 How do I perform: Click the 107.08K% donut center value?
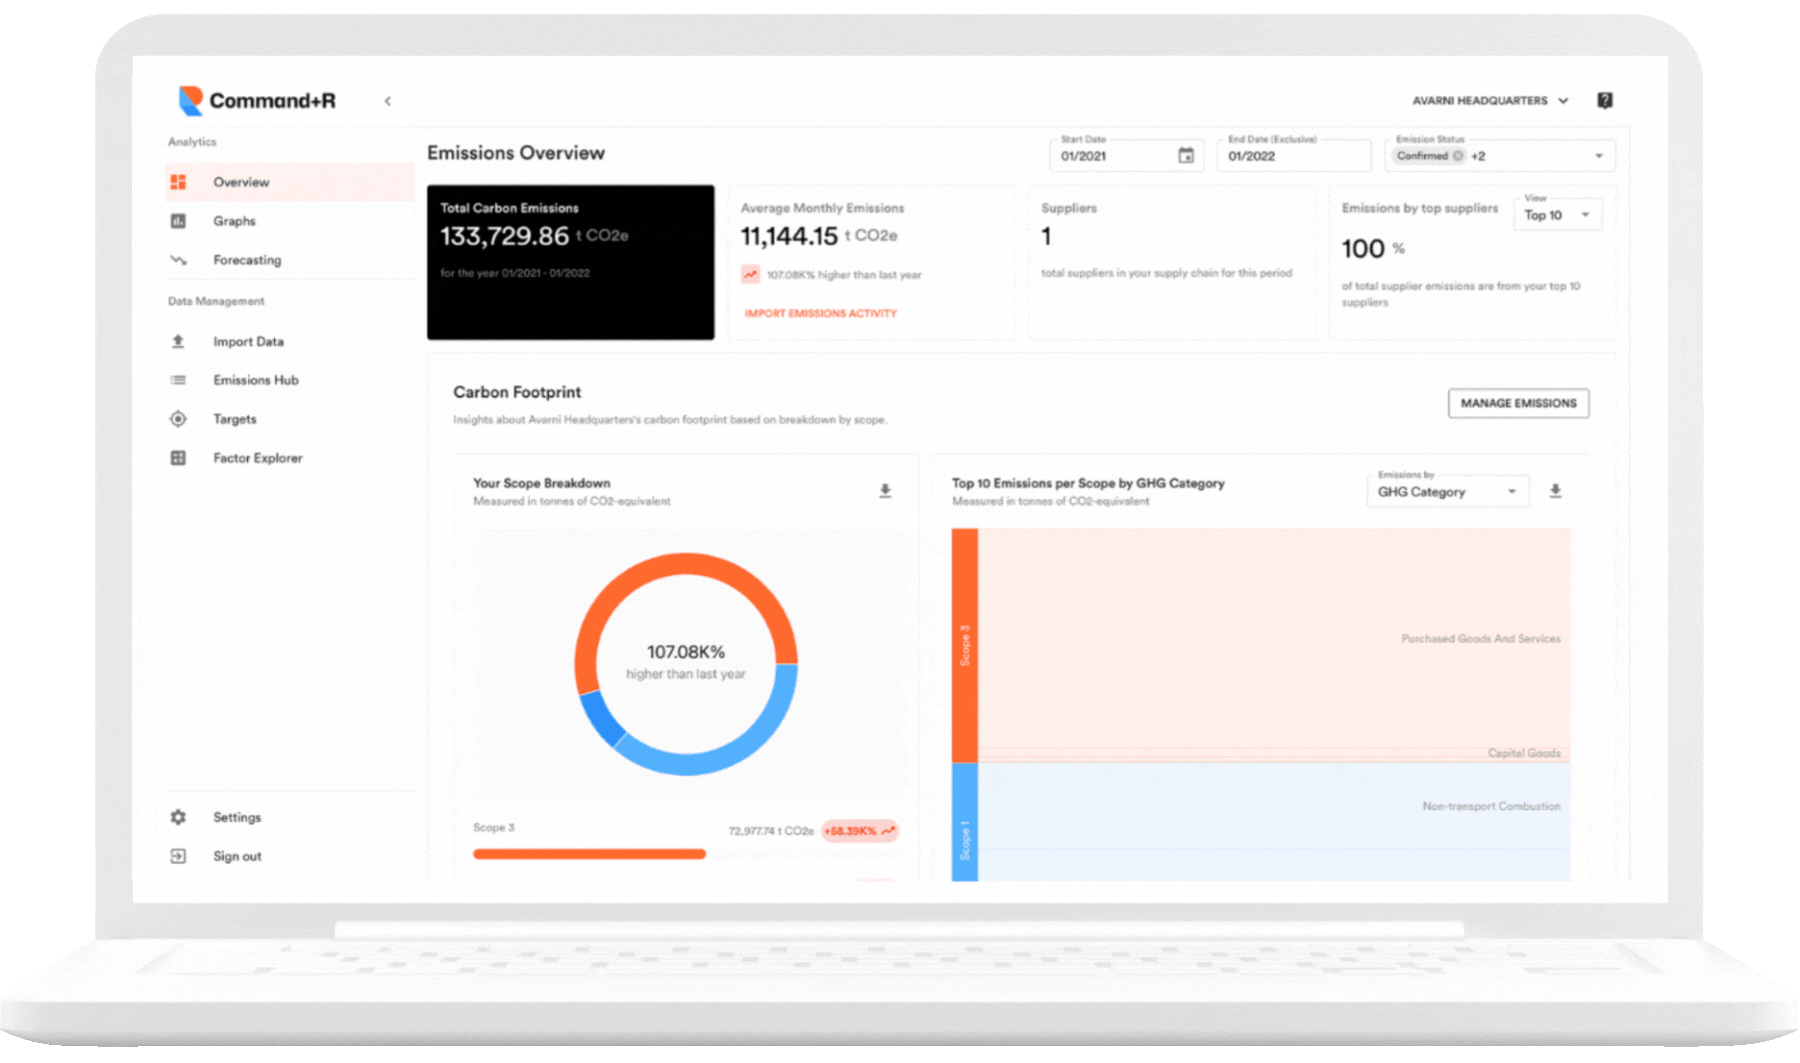(686, 652)
